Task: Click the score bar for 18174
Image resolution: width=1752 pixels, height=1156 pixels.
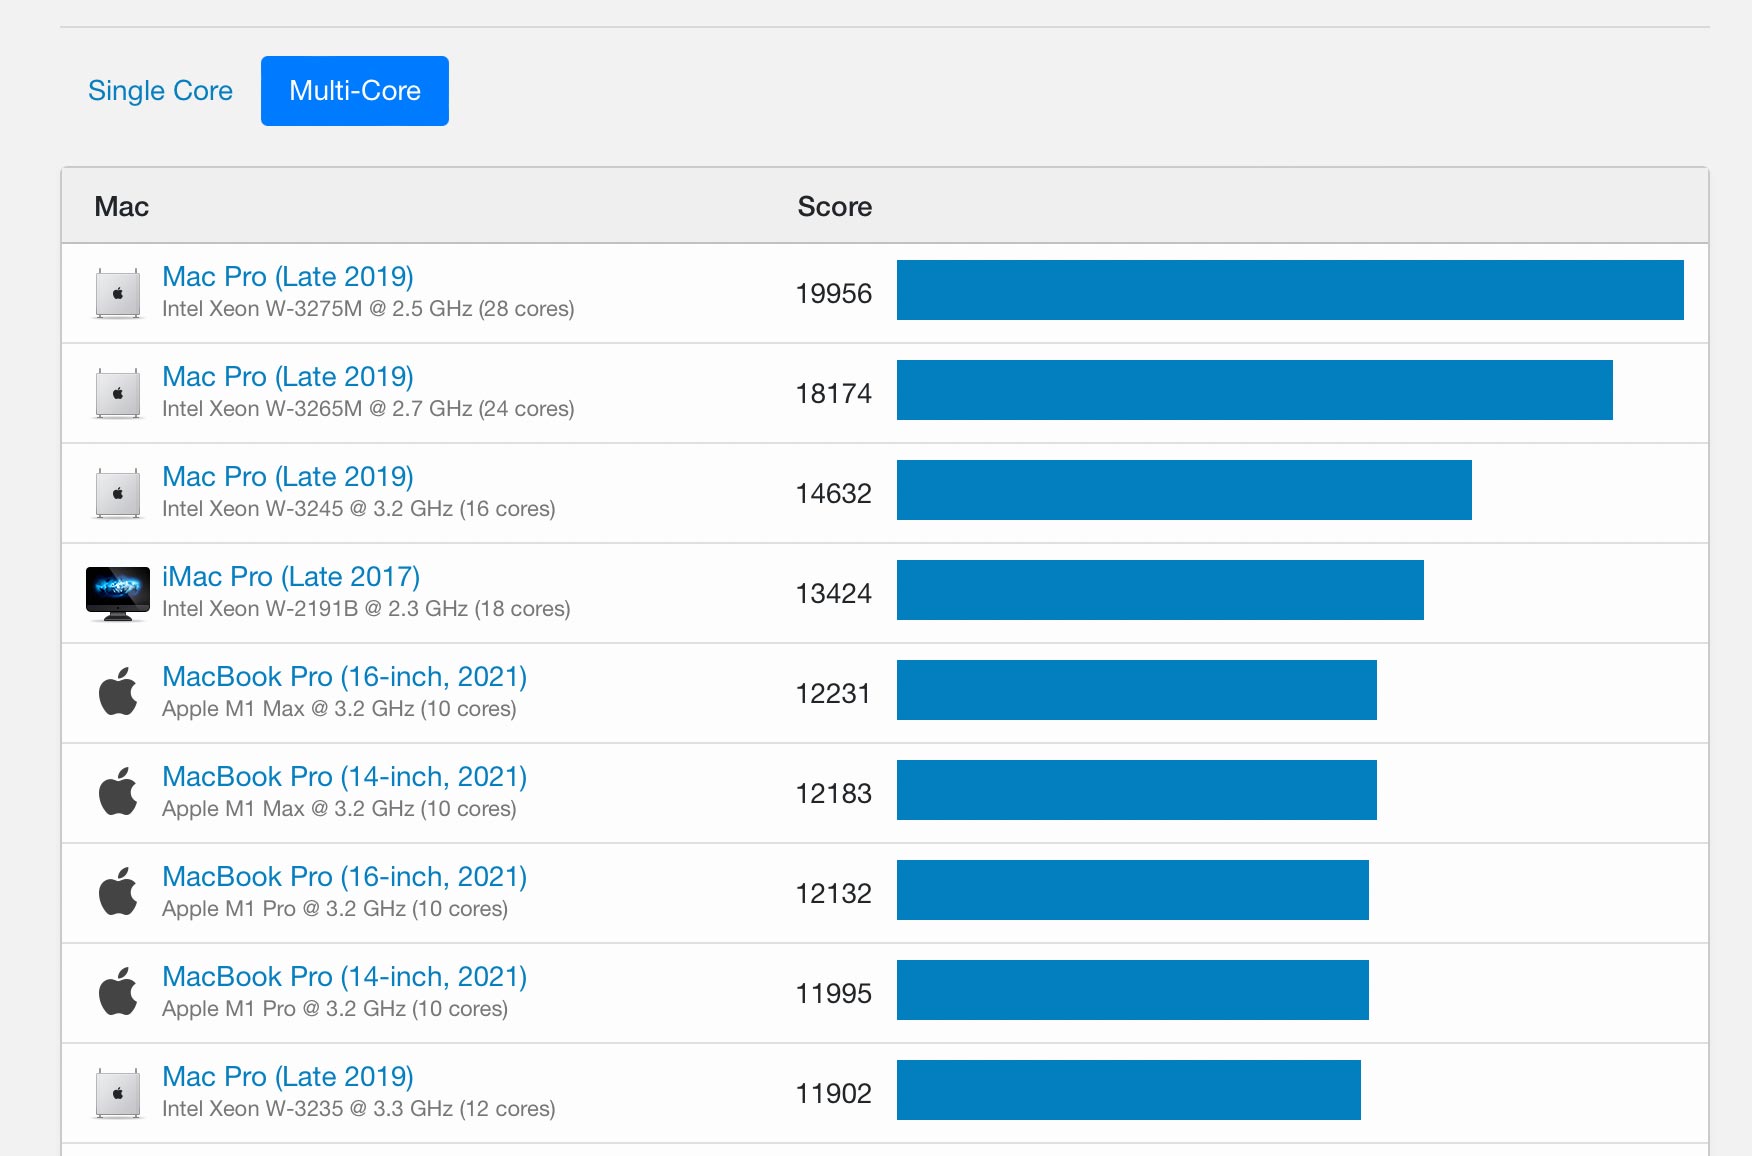Action: (1255, 390)
